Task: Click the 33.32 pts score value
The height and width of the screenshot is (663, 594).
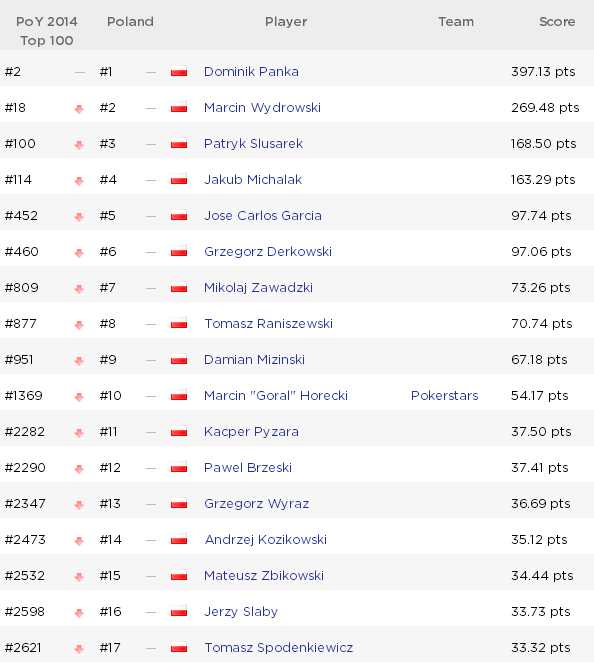Action: click(x=541, y=647)
